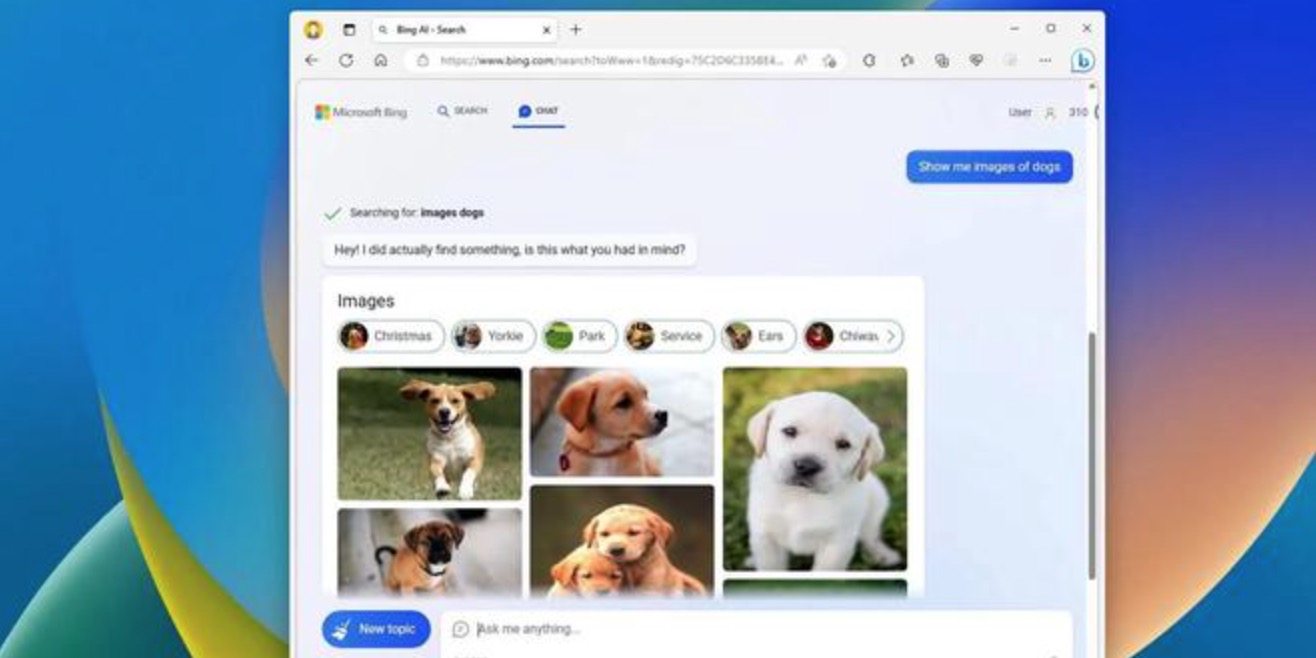Minimize the browser window
This screenshot has width=1316, height=658.
1015,29
